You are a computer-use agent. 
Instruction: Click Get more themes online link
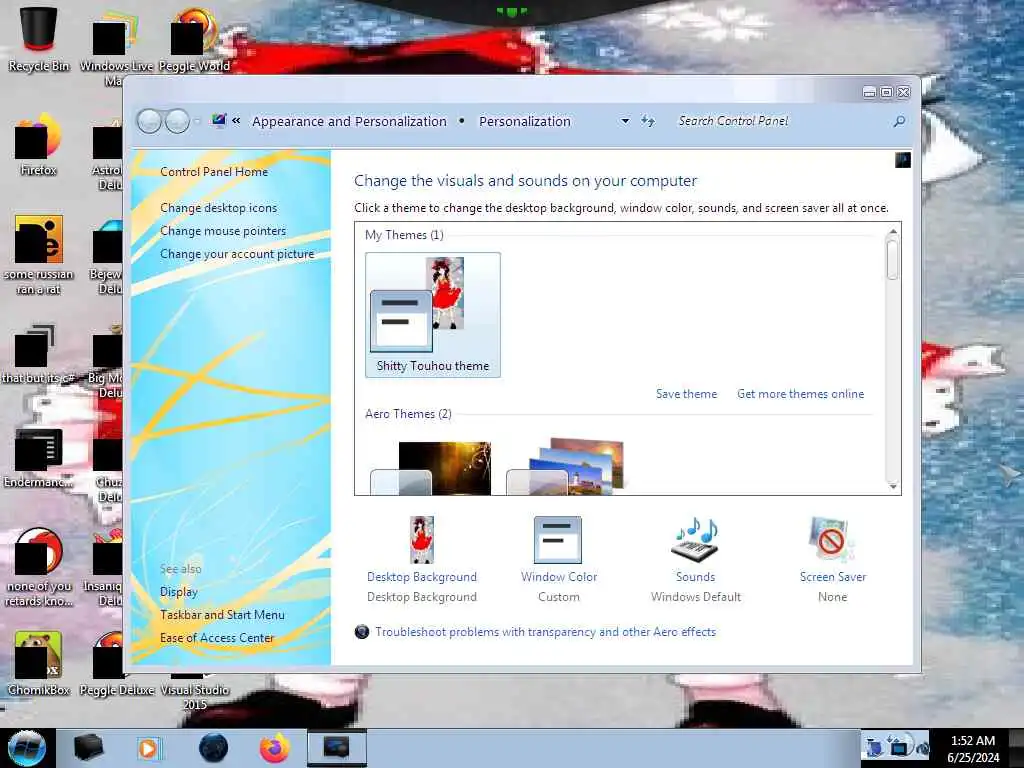coord(801,394)
